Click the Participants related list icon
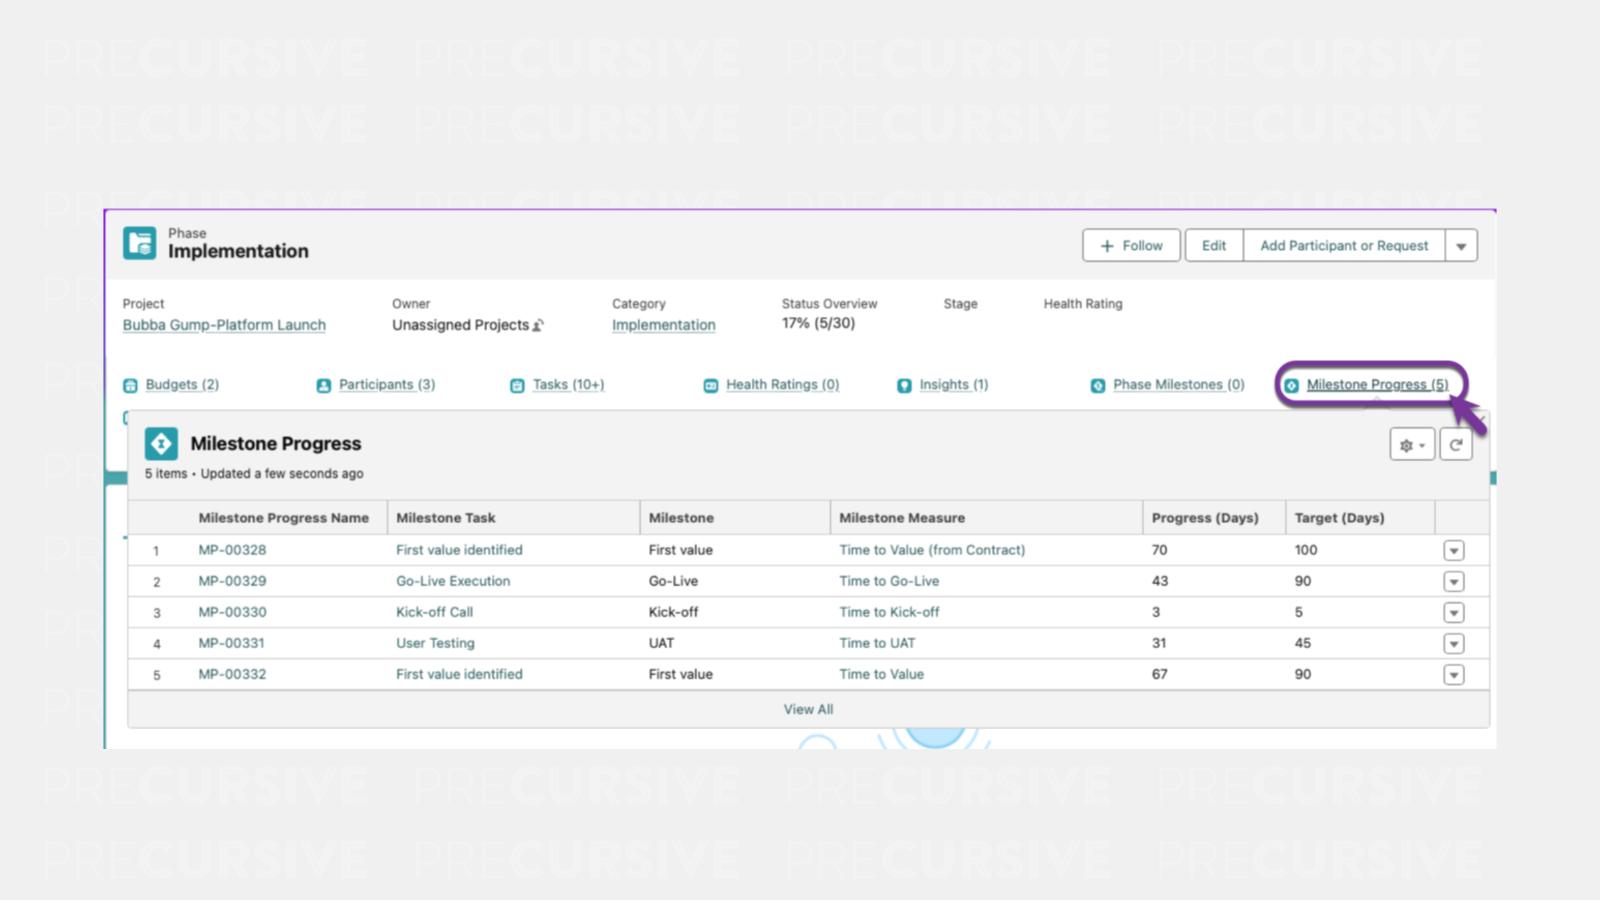The width and height of the screenshot is (1600, 900). tap(323, 386)
